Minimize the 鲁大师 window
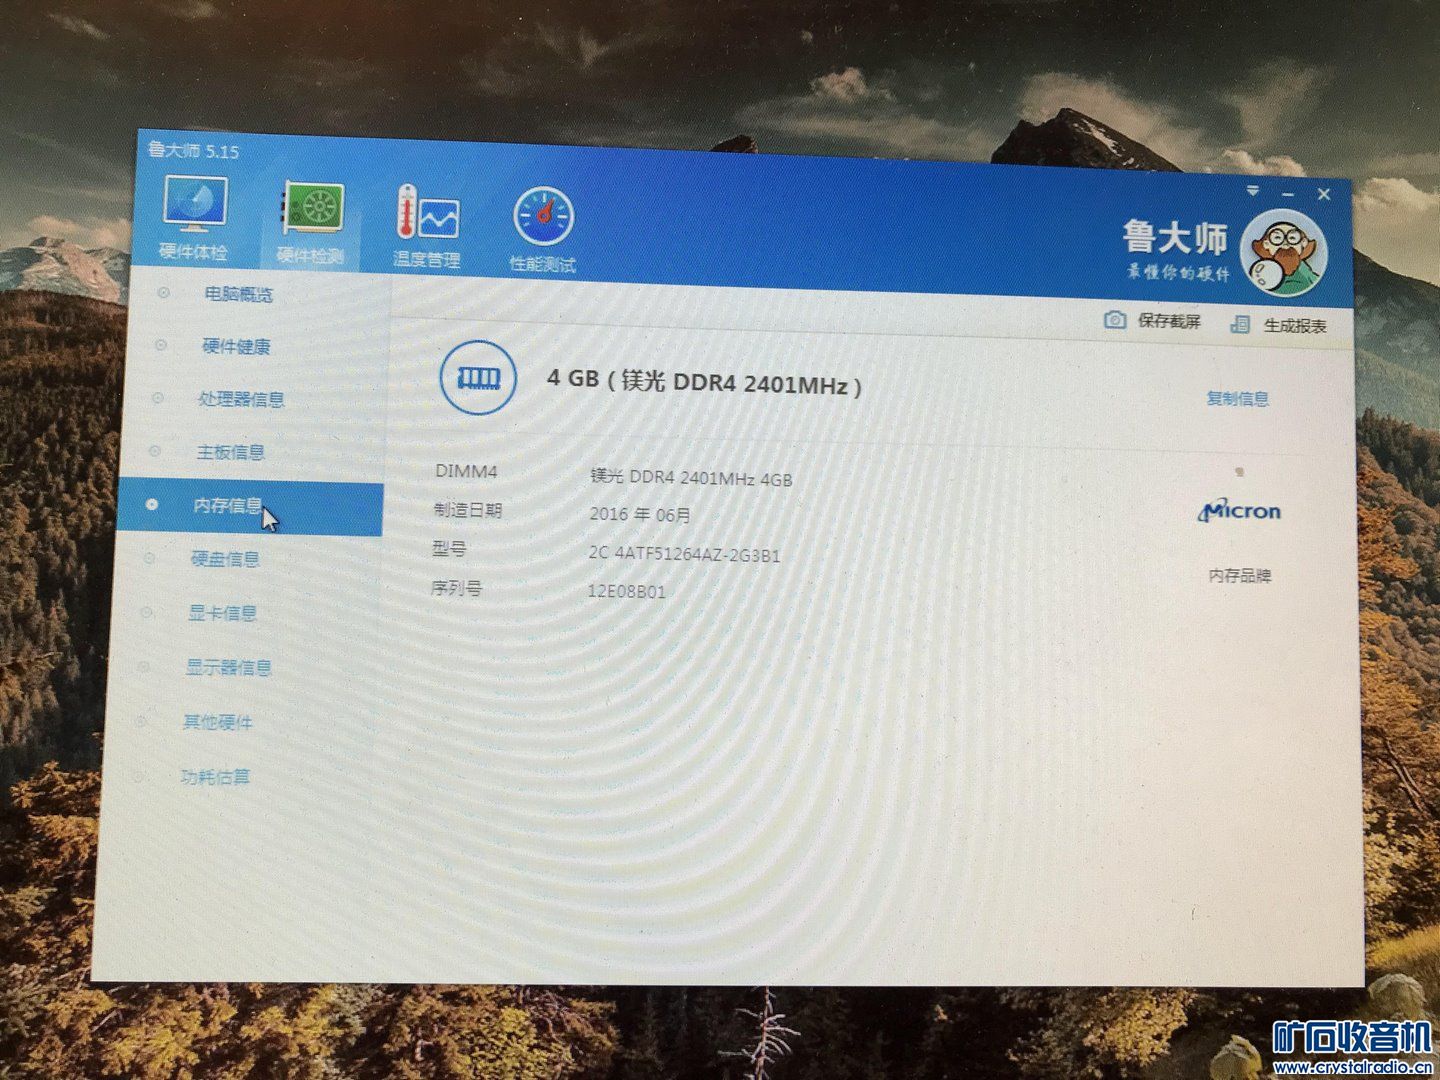Screen dimensions: 1440x1080 coord(1288,193)
